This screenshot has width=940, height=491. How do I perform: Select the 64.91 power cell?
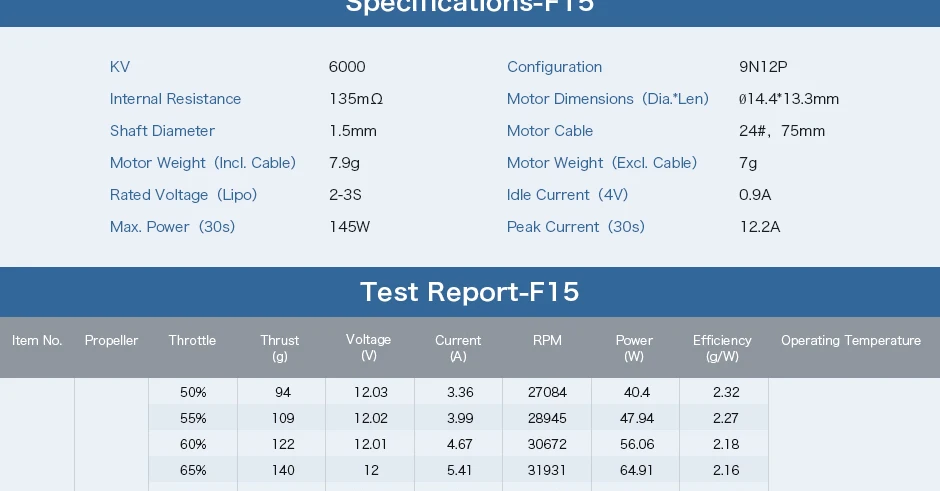pos(636,470)
